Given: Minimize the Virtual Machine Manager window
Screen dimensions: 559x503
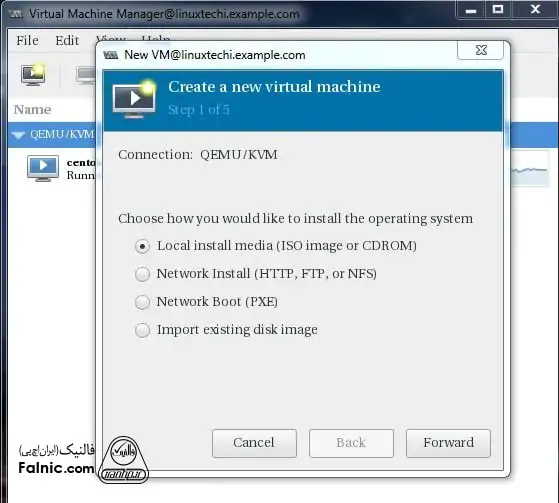Looking at the screenshot, I should pos(471,10).
